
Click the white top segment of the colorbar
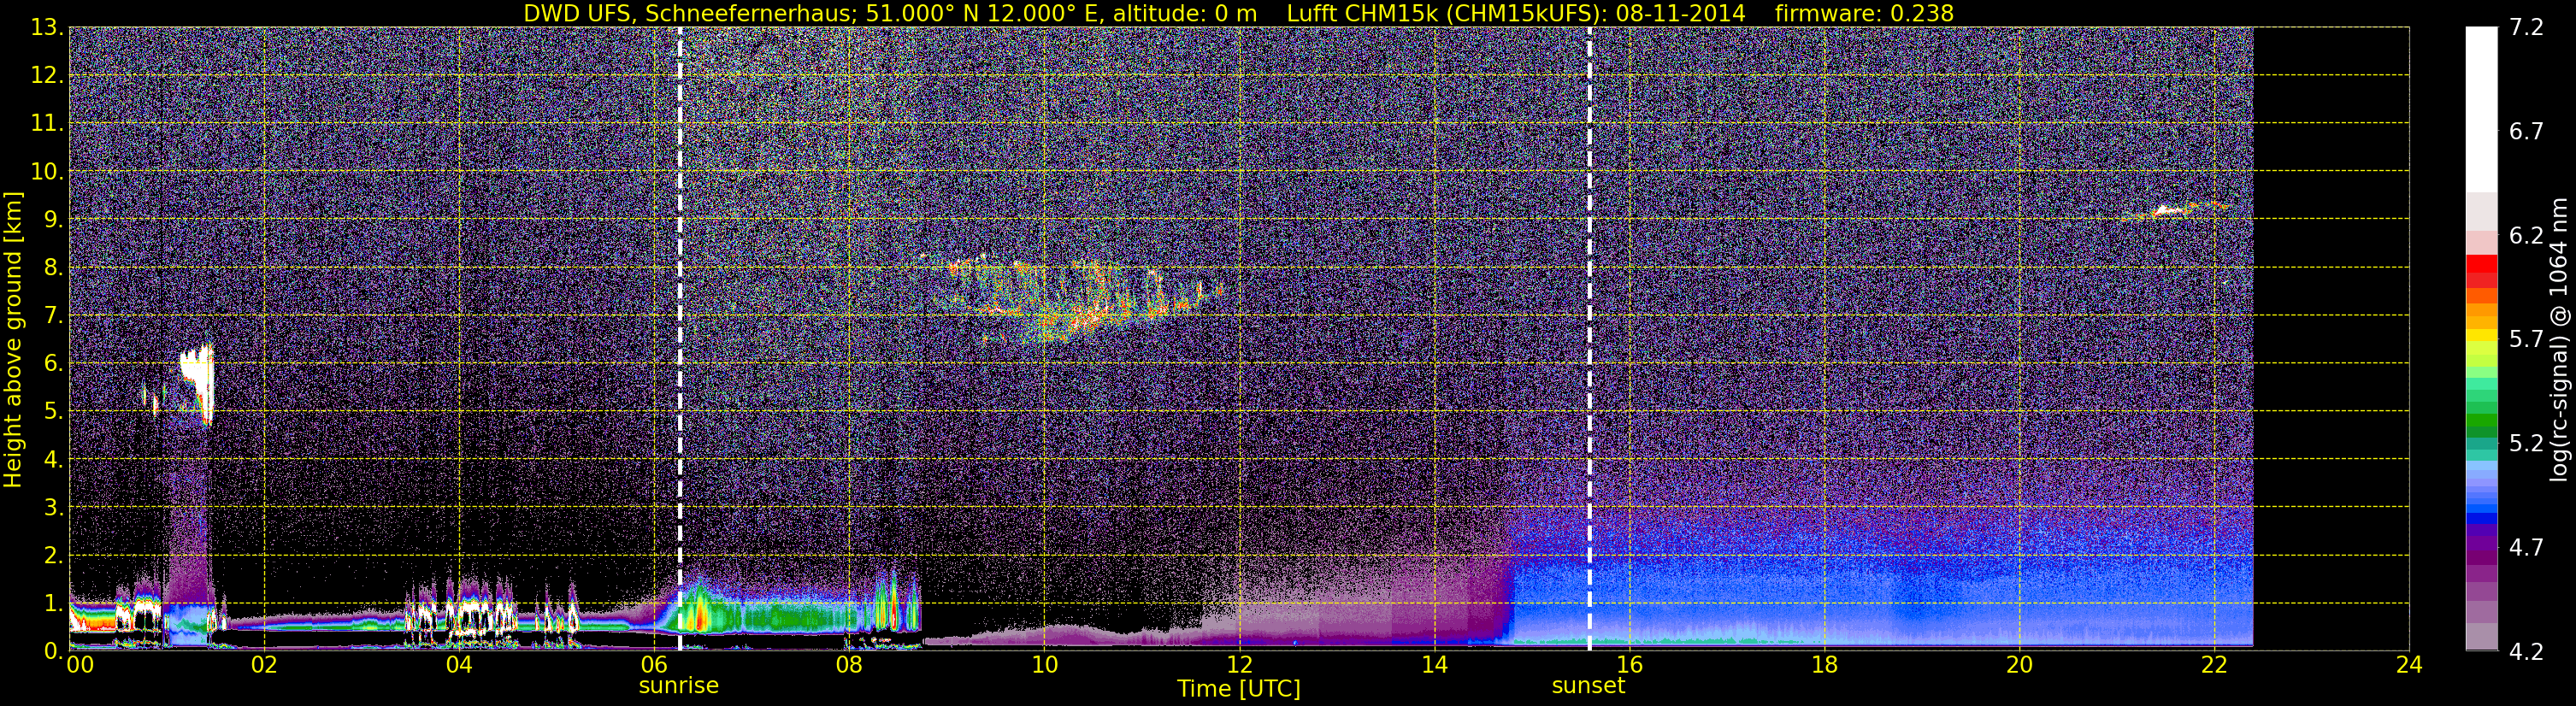2481,109
